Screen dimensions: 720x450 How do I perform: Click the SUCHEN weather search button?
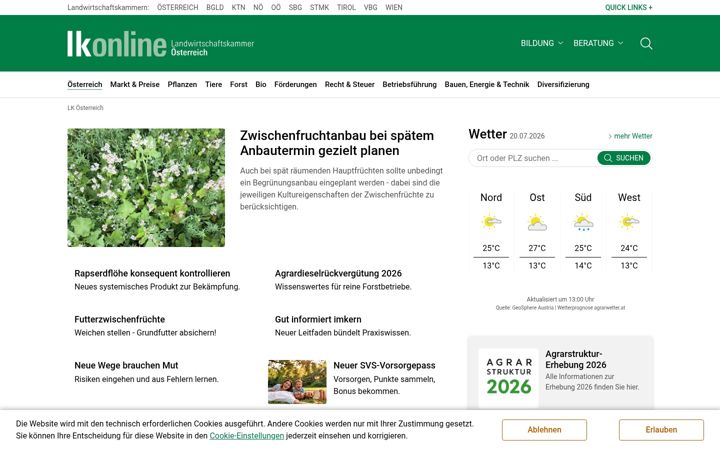pos(624,158)
